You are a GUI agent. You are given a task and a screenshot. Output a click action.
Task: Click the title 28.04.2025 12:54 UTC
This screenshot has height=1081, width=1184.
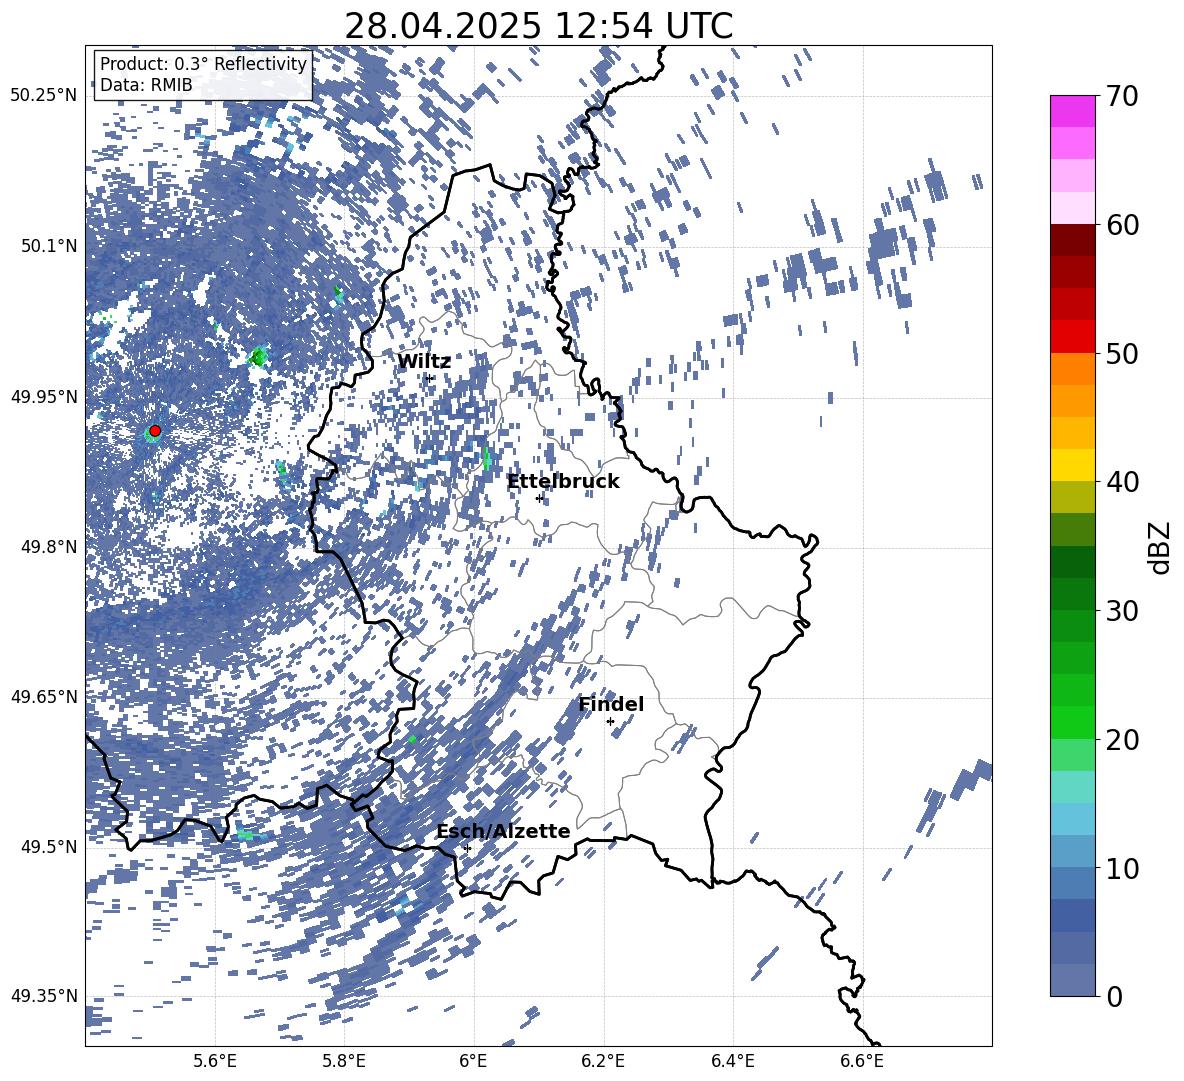coord(539,26)
